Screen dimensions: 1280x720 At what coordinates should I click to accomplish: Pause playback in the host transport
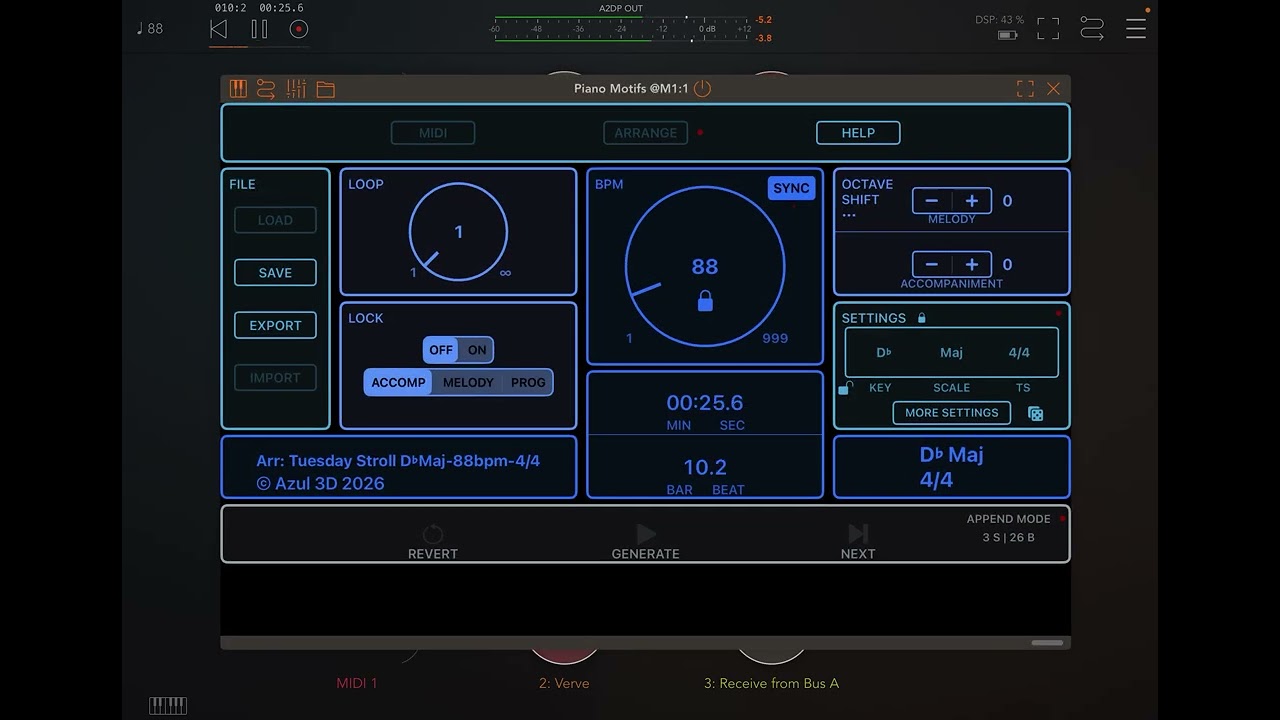[x=259, y=29]
